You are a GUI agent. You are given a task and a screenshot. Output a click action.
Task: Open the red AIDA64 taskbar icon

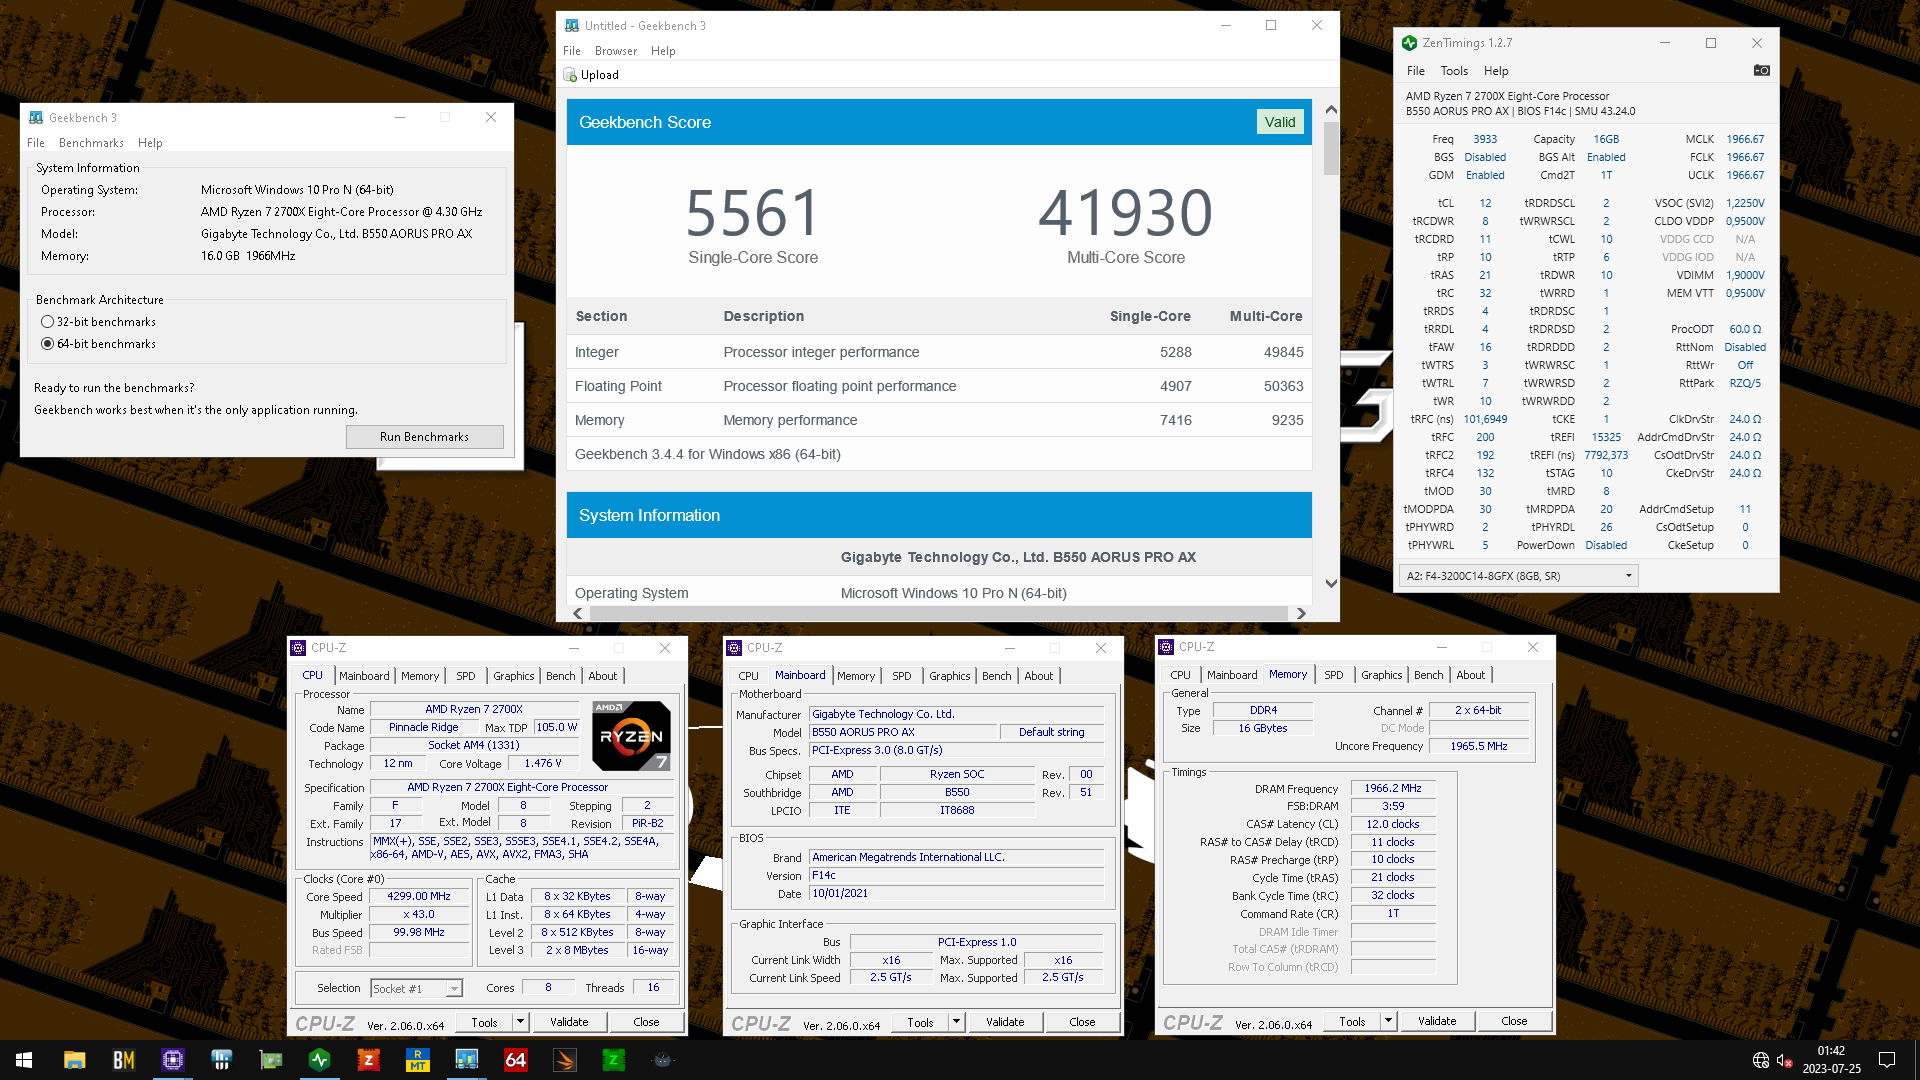coord(516,1059)
